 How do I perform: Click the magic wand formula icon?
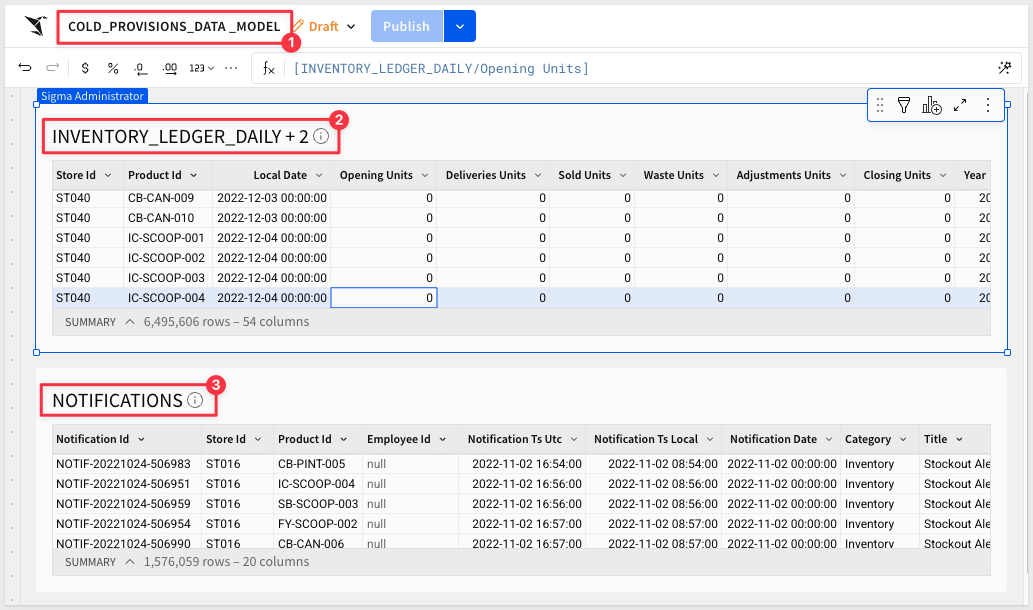pyautogui.click(x=1004, y=68)
